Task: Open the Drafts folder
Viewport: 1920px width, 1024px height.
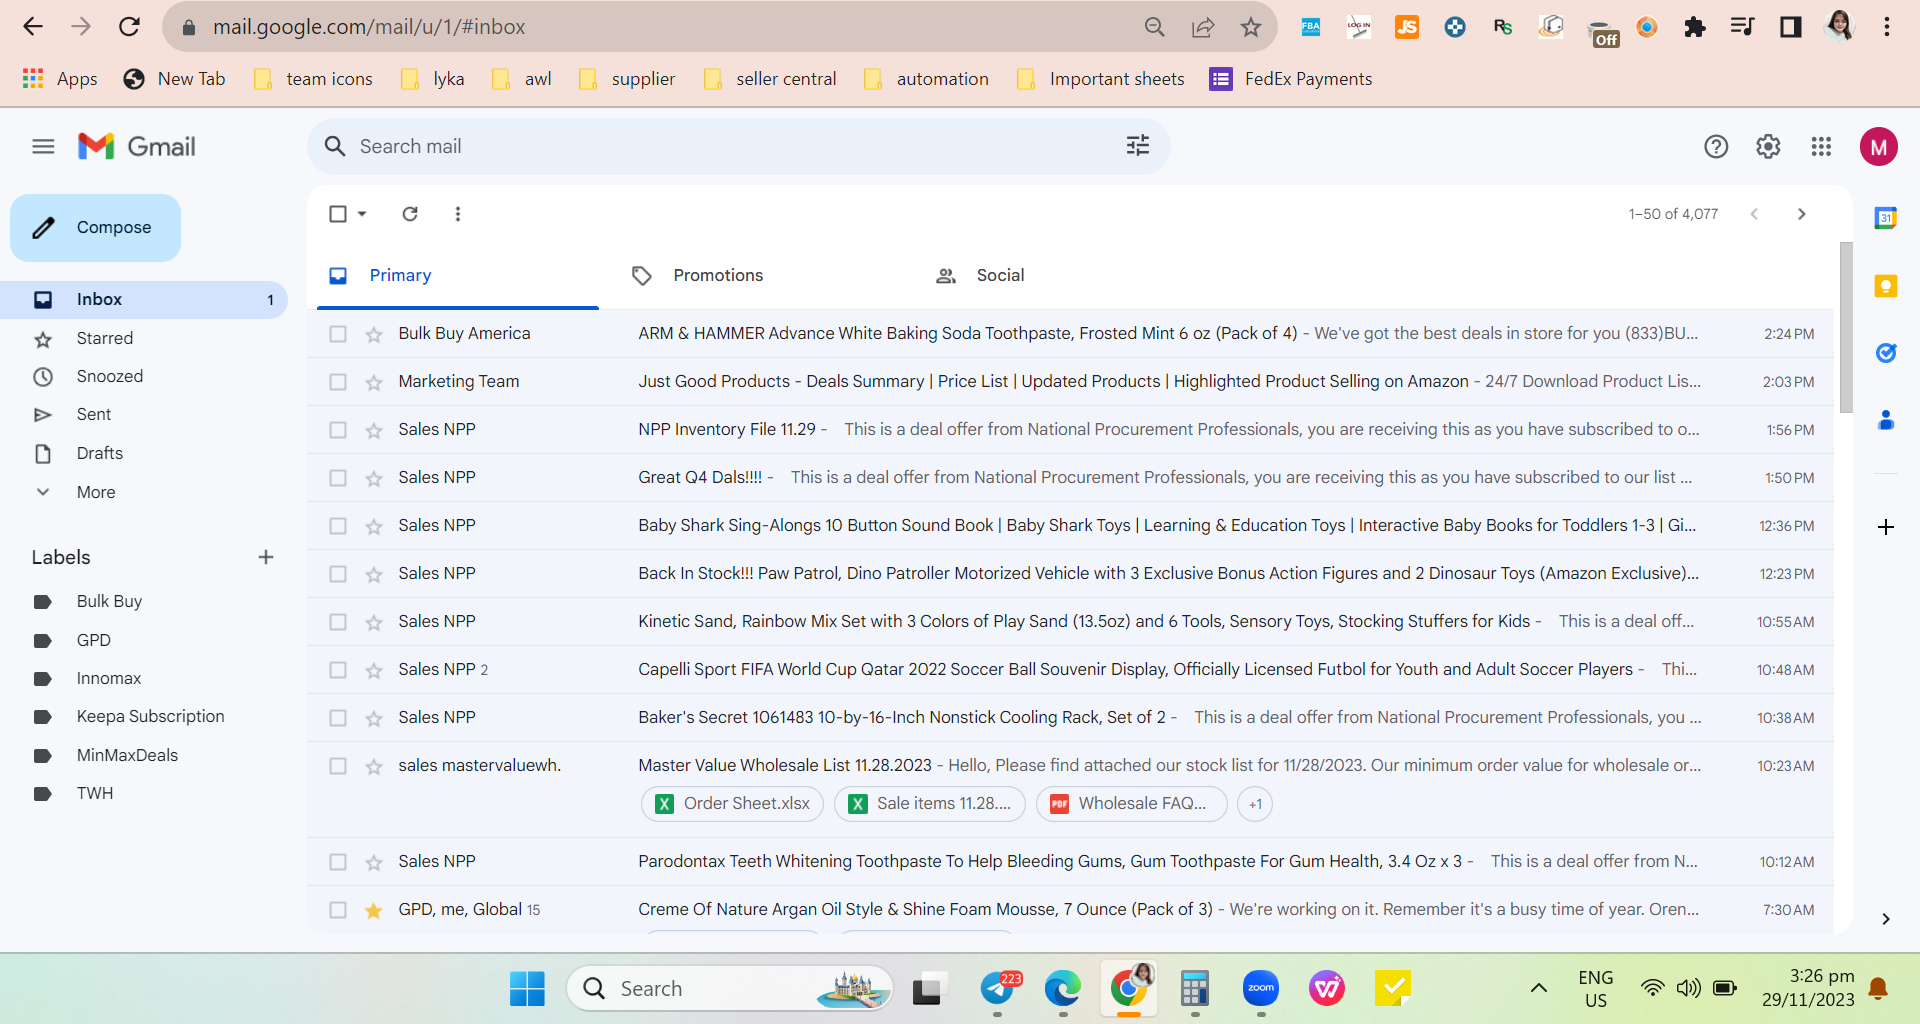Action: pos(100,454)
